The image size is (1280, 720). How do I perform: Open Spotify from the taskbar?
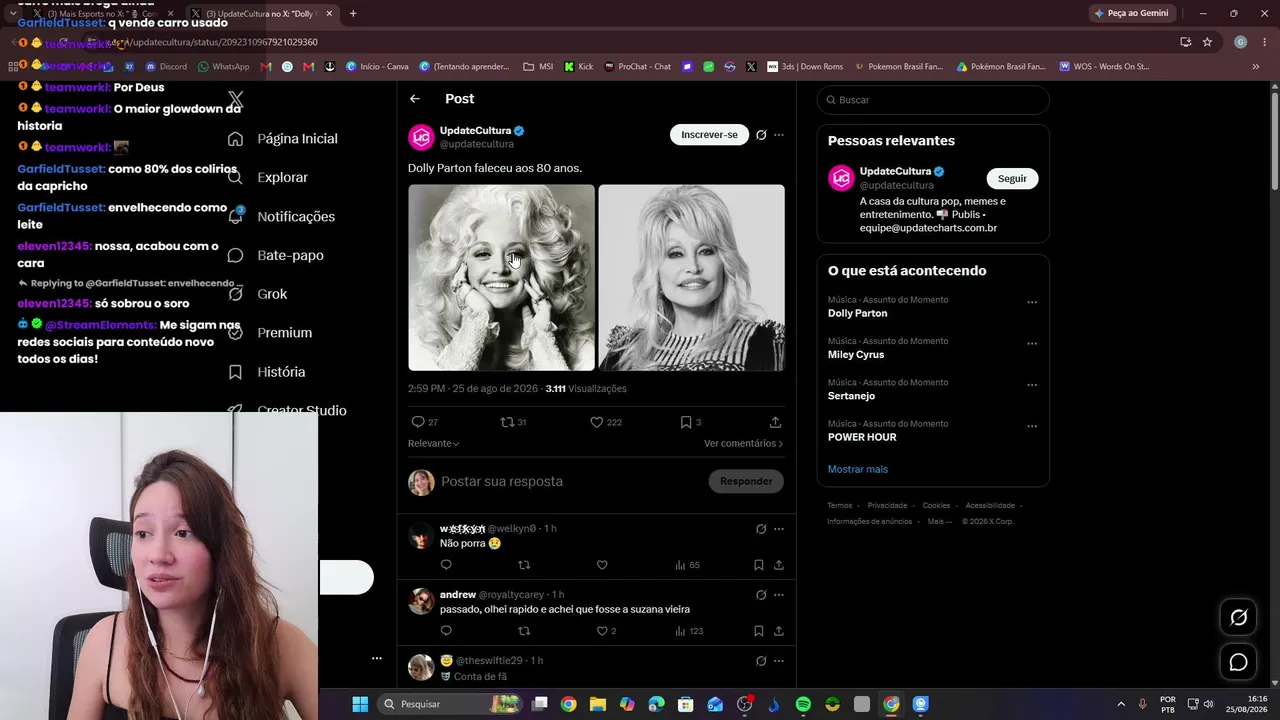click(803, 705)
